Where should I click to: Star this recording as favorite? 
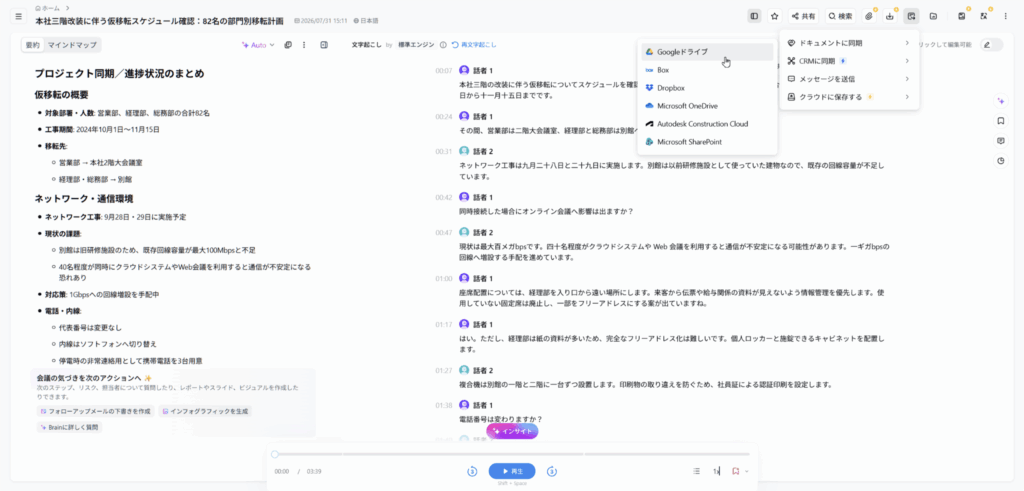[775, 16]
